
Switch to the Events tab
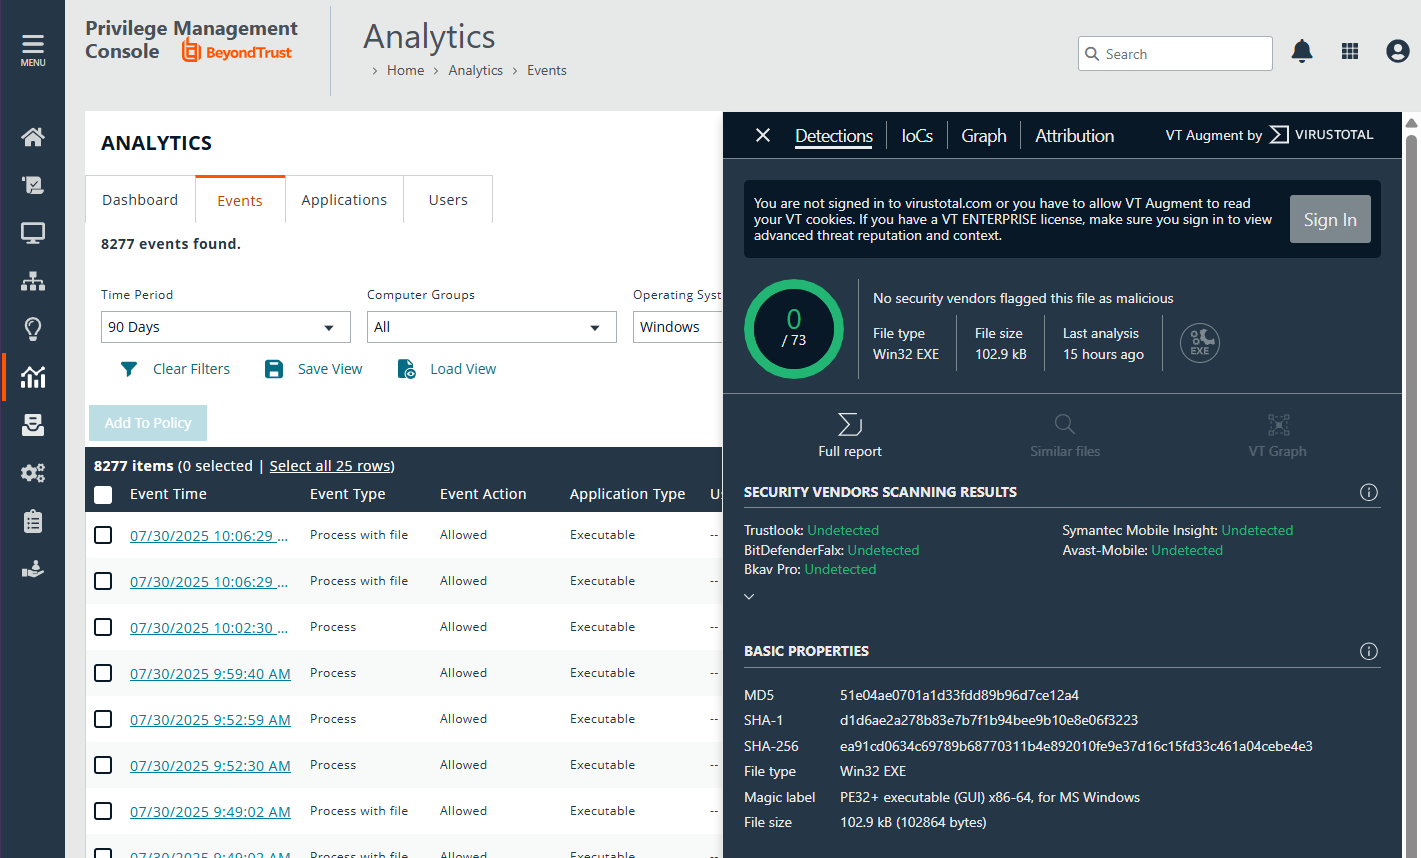point(240,200)
